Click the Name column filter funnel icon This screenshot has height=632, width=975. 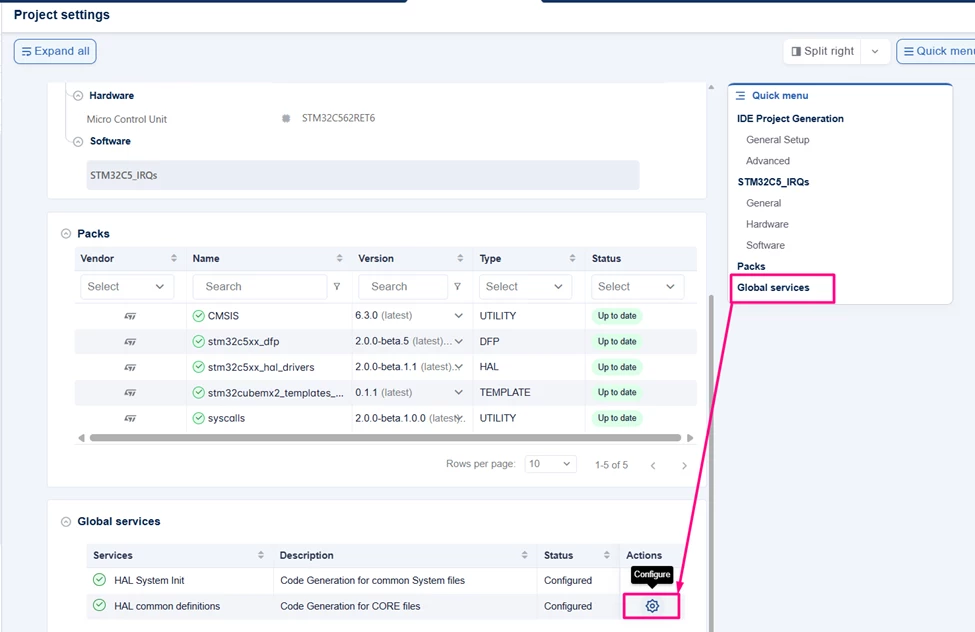[x=337, y=287]
